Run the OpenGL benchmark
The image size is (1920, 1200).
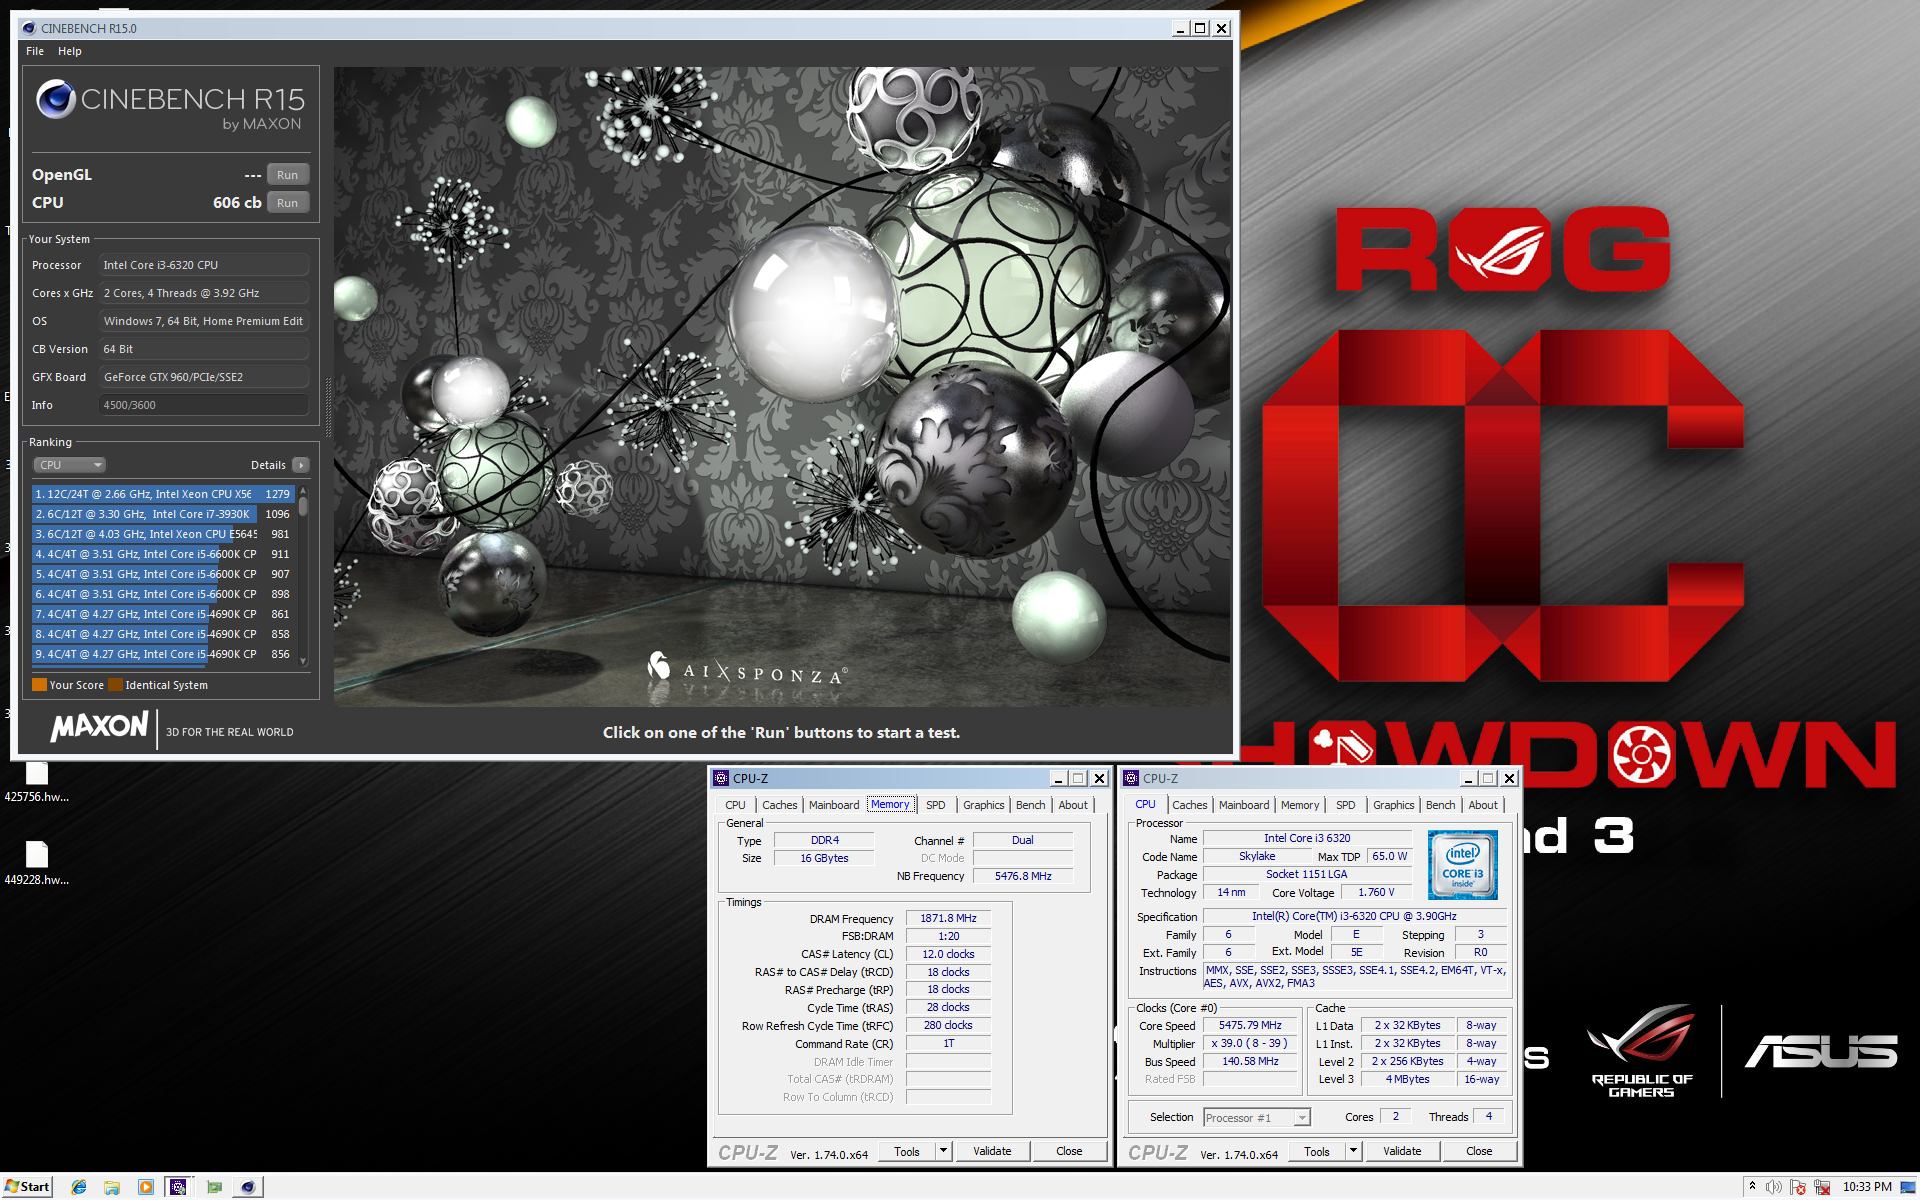pyautogui.click(x=288, y=175)
